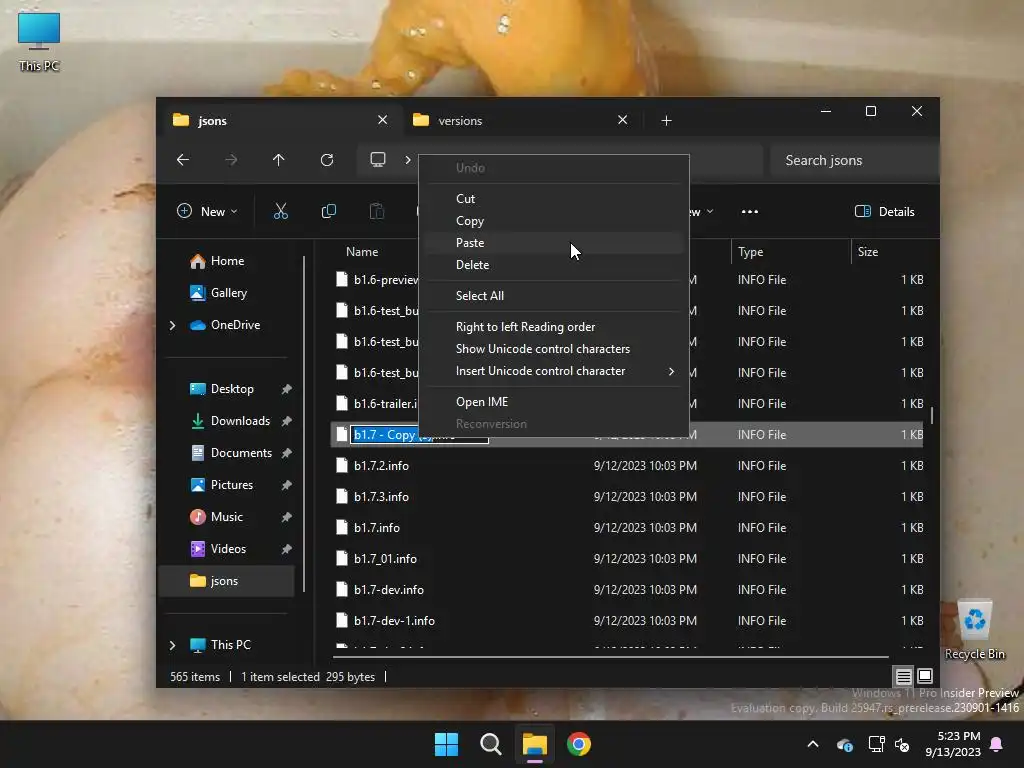This screenshot has height=768, width=1024.
Task: Open the Recycle Bin desktop icon
Action: pyautogui.click(x=975, y=630)
